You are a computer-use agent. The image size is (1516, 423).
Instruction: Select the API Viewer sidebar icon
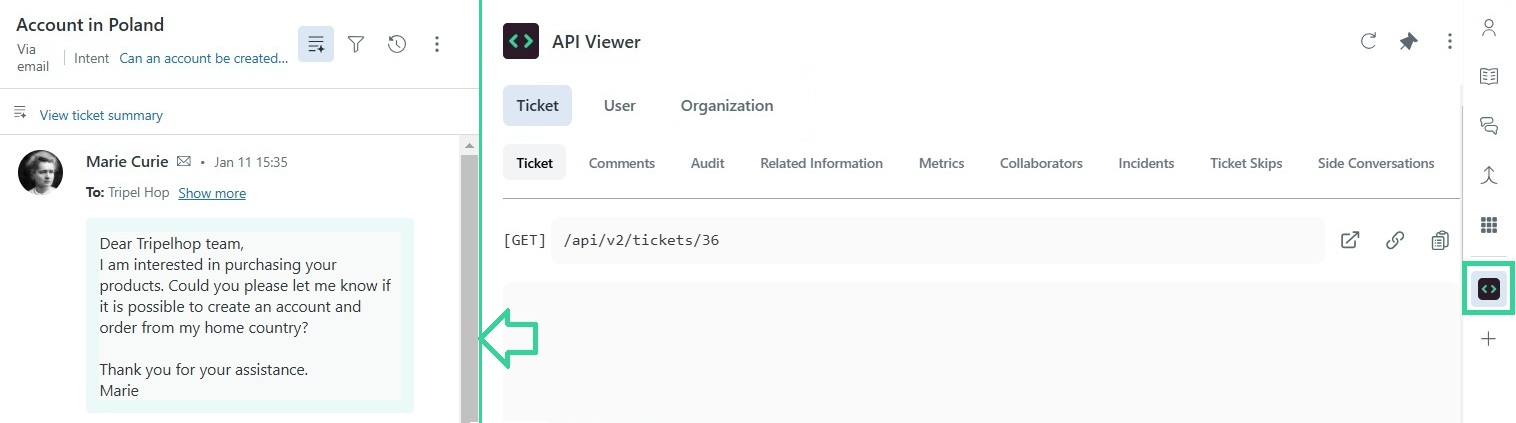pyautogui.click(x=1489, y=289)
